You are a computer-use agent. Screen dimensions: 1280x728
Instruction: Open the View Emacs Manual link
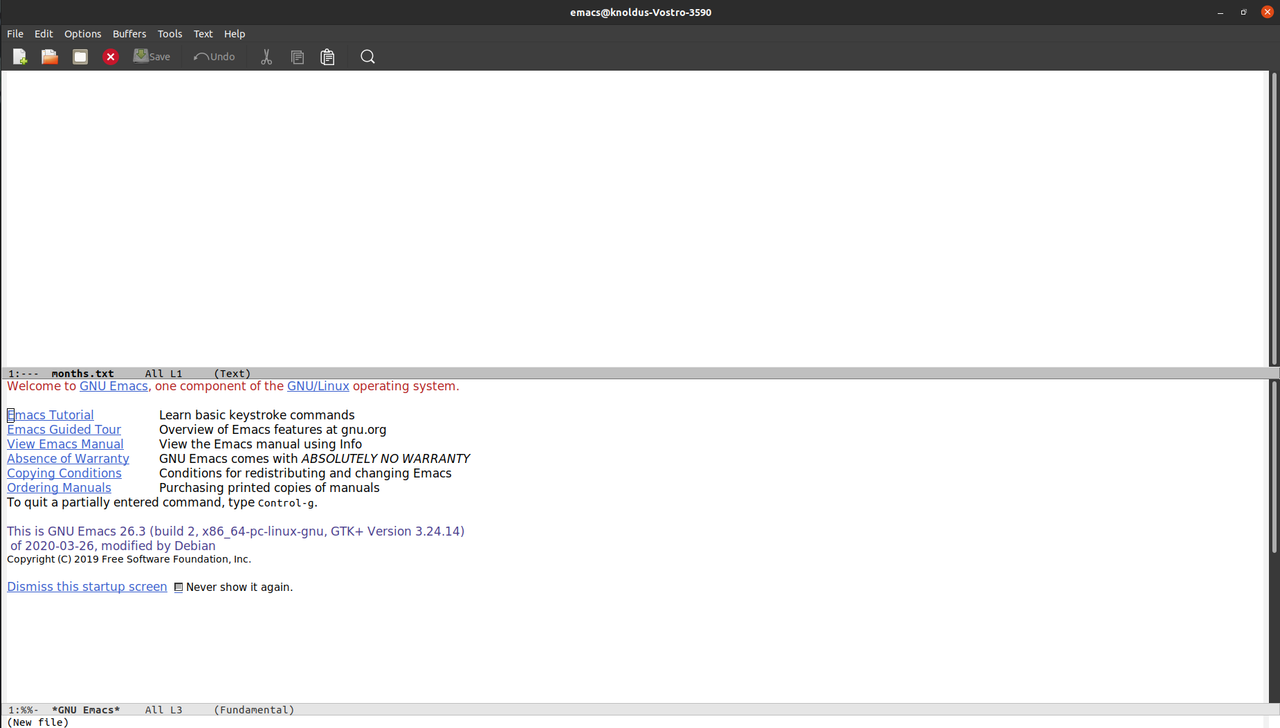click(65, 444)
